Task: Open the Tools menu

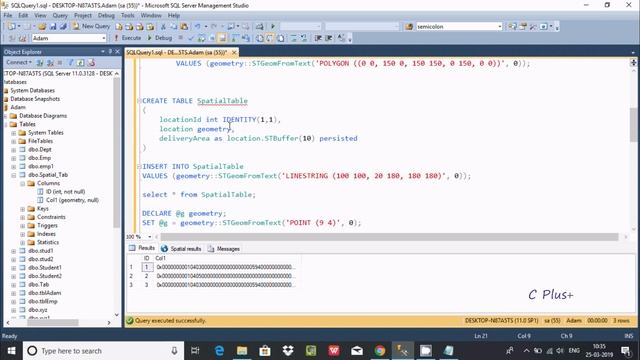Action: (128, 15)
